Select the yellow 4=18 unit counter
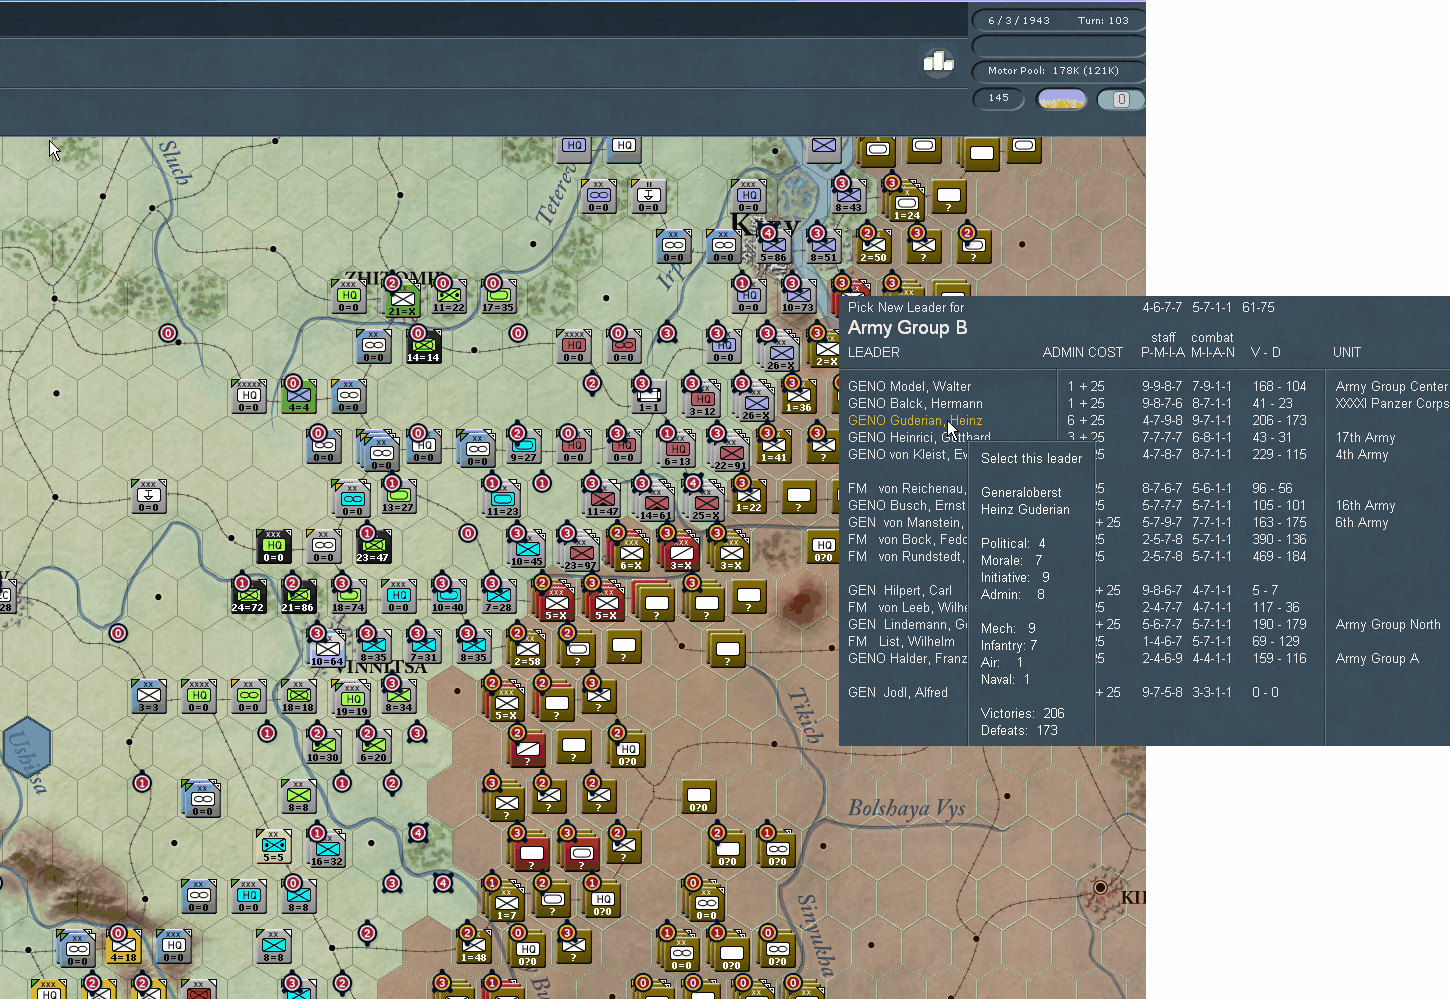This screenshot has height=999, width=1450. [x=123, y=946]
